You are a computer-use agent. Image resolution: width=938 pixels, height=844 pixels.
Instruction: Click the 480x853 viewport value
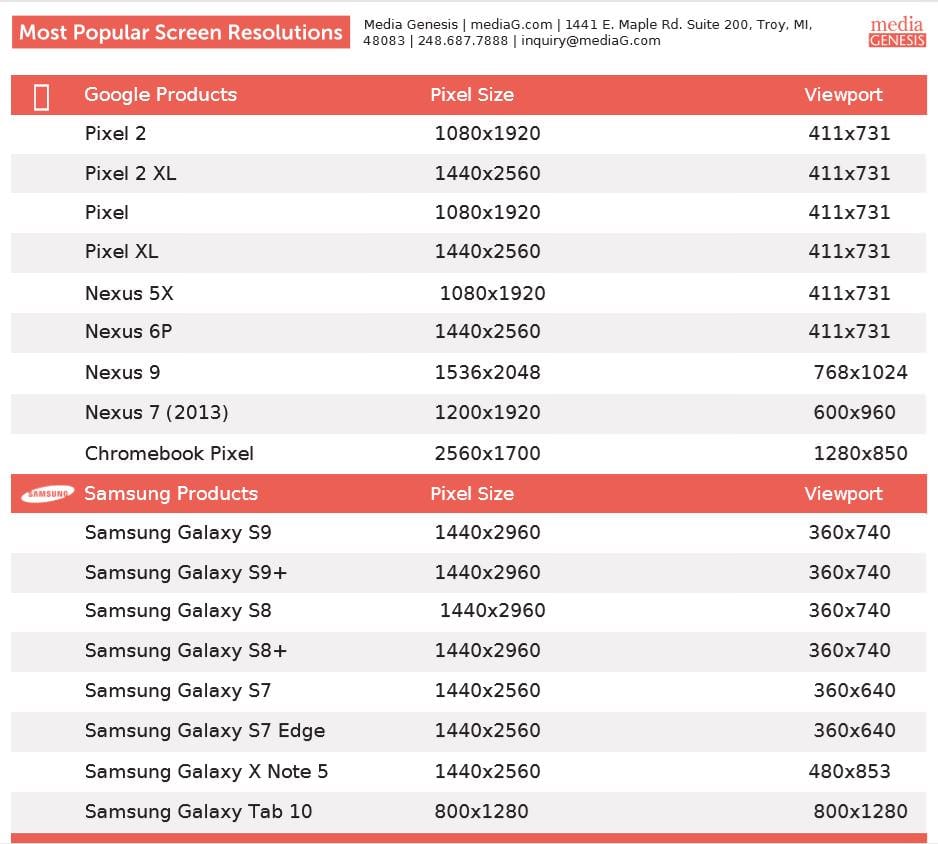[849, 771]
